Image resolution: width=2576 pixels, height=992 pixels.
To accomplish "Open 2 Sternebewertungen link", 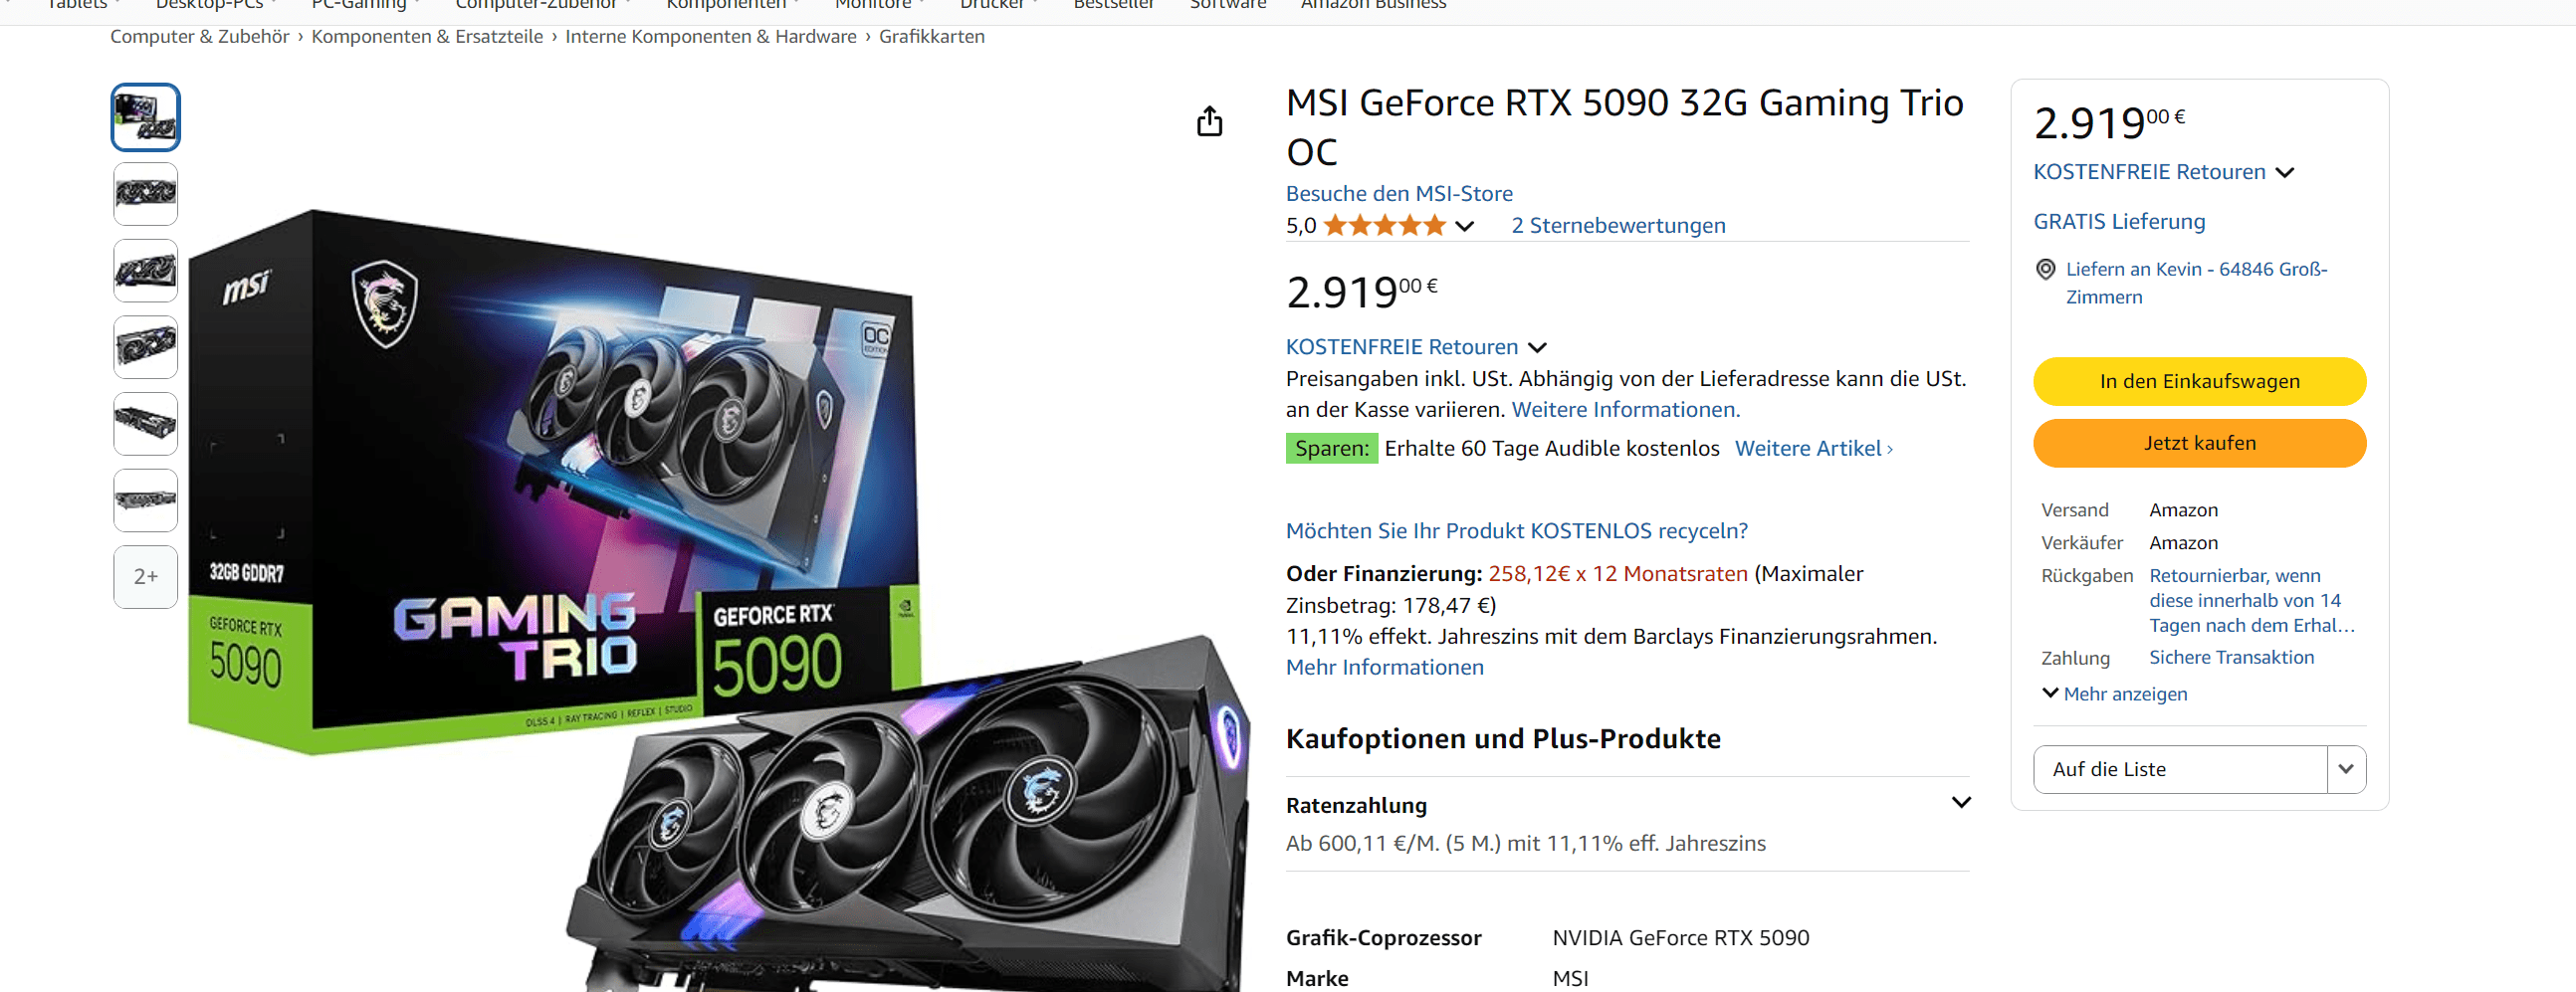I will pos(1618,226).
